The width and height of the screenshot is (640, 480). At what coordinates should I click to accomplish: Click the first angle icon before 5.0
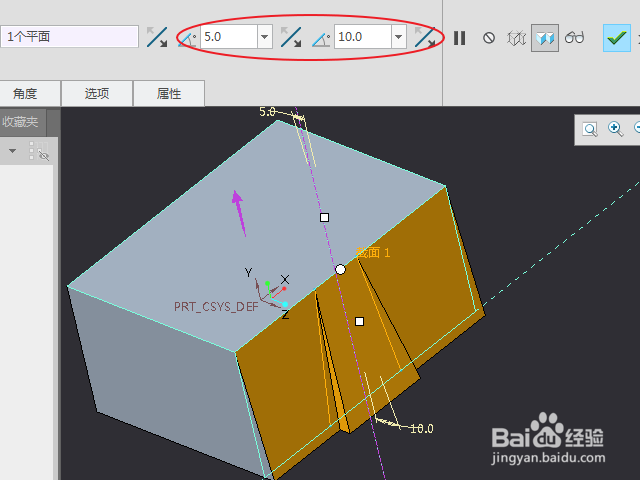[x=187, y=39]
